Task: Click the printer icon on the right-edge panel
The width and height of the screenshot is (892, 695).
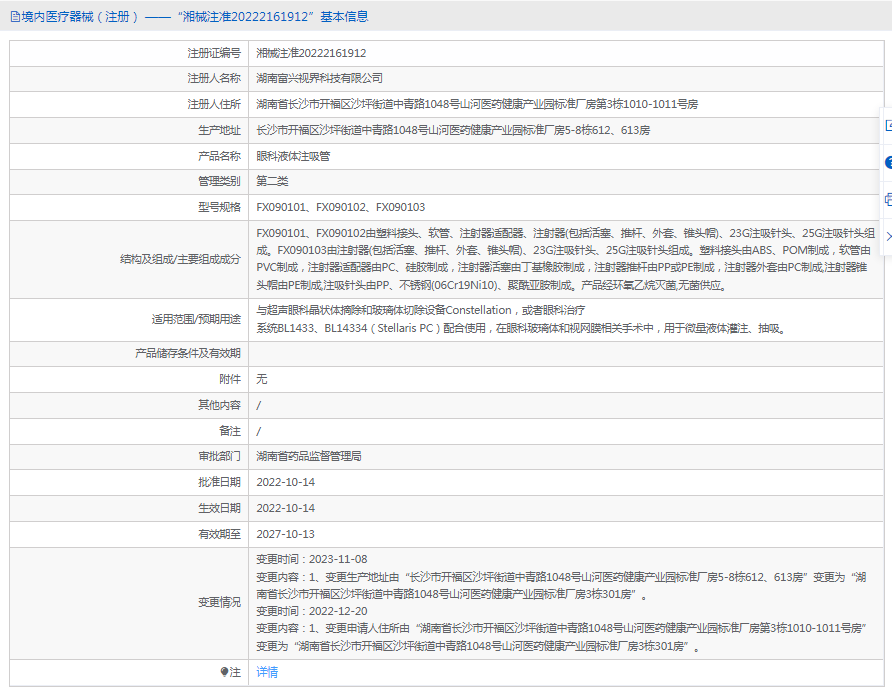Action: tap(888, 200)
